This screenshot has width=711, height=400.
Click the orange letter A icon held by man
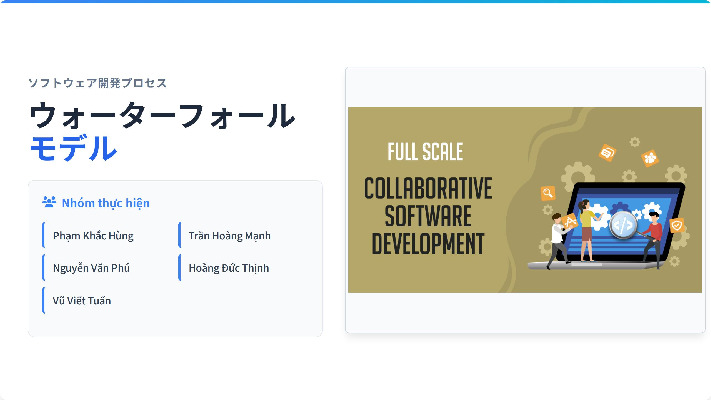[x=571, y=220]
